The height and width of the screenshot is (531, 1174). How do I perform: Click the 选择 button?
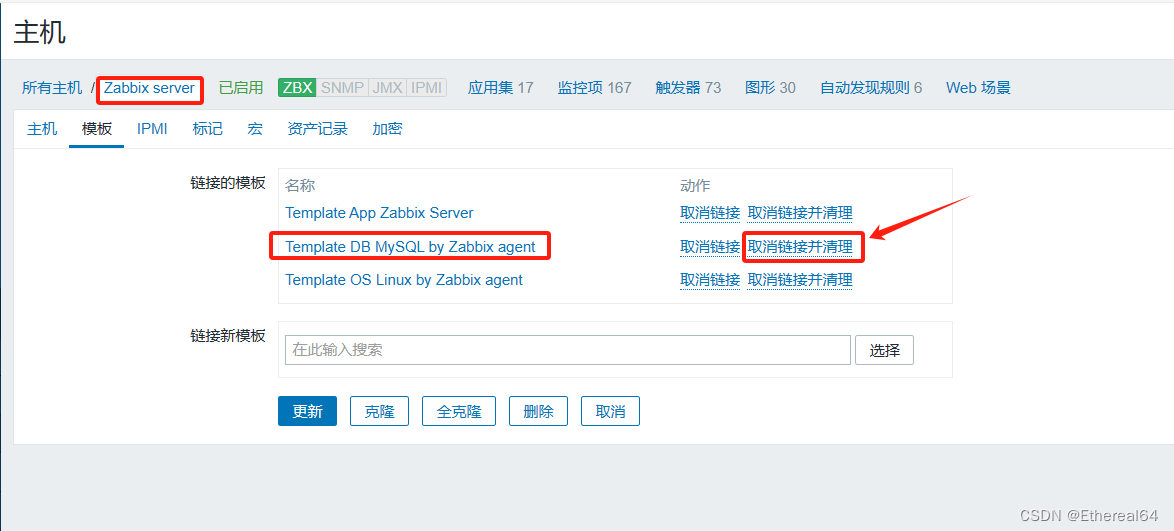884,350
